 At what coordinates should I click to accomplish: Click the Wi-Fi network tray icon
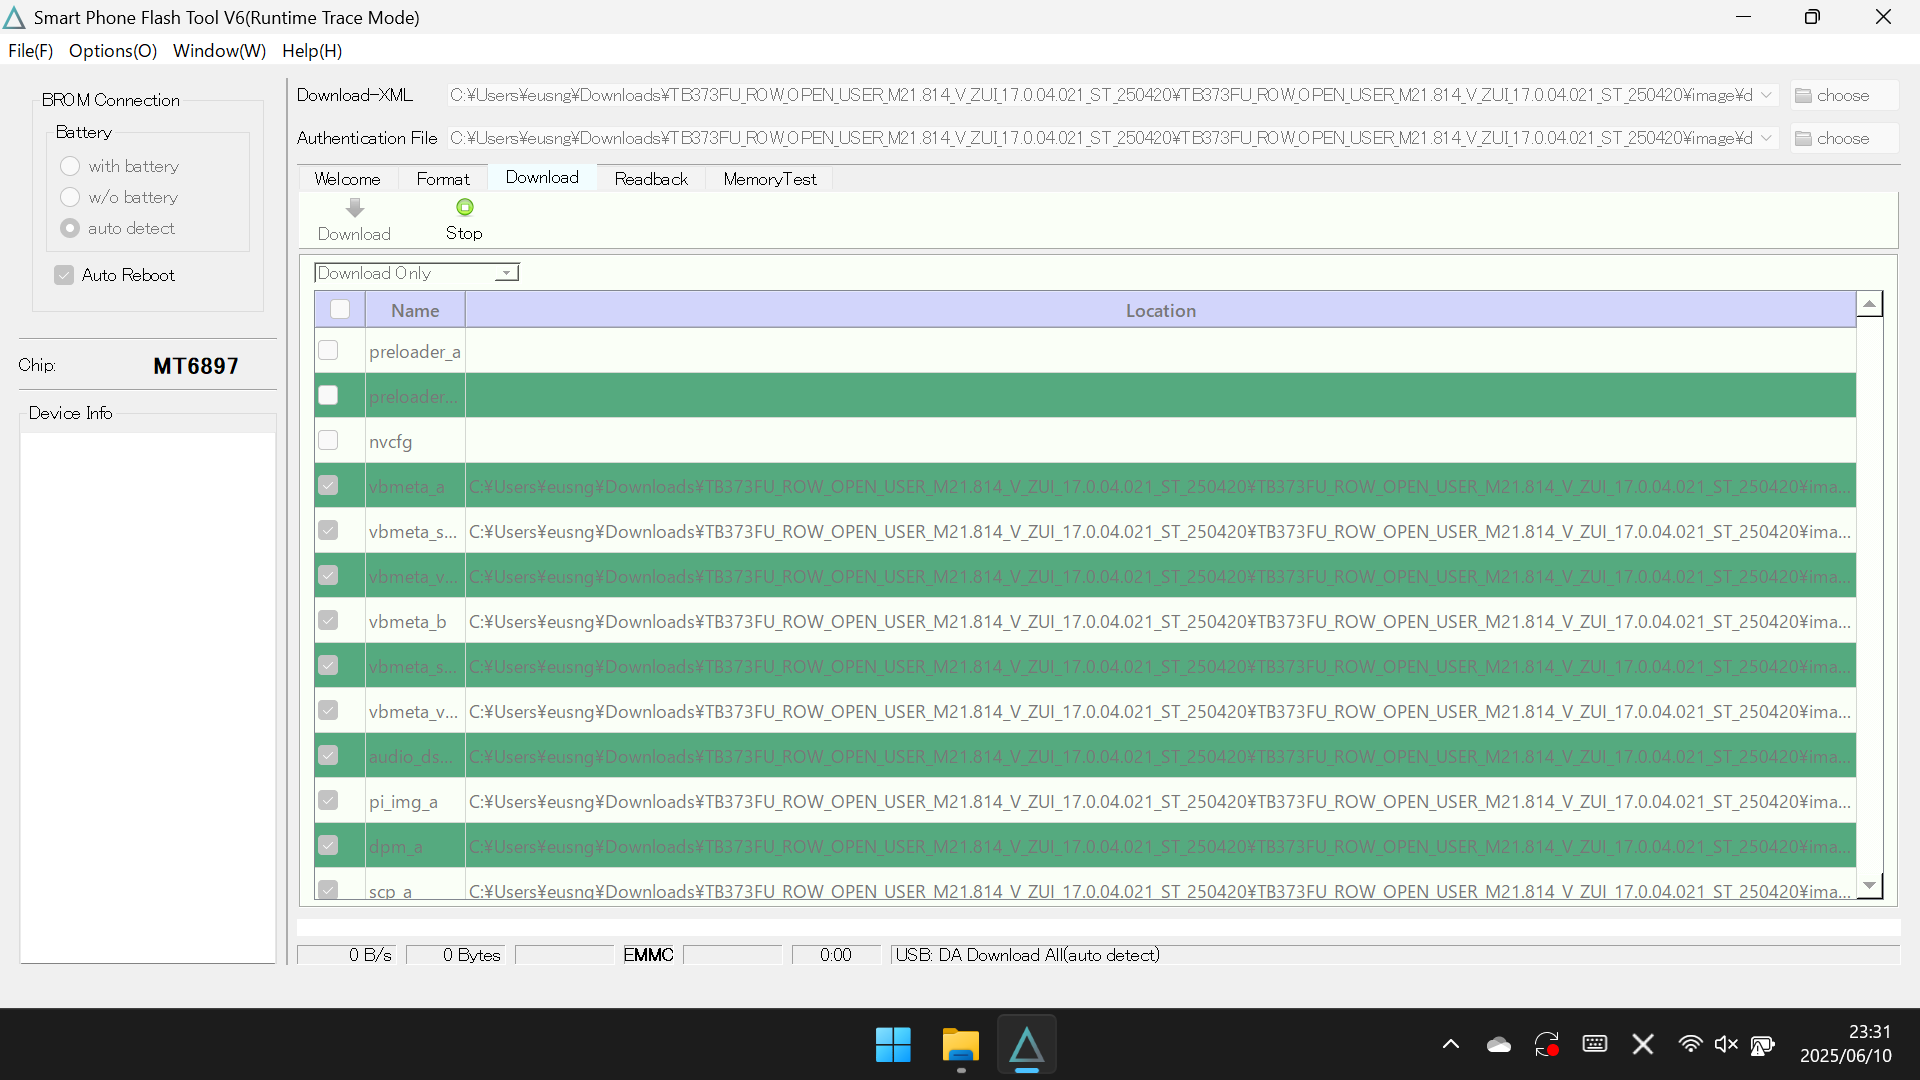1690,1045
